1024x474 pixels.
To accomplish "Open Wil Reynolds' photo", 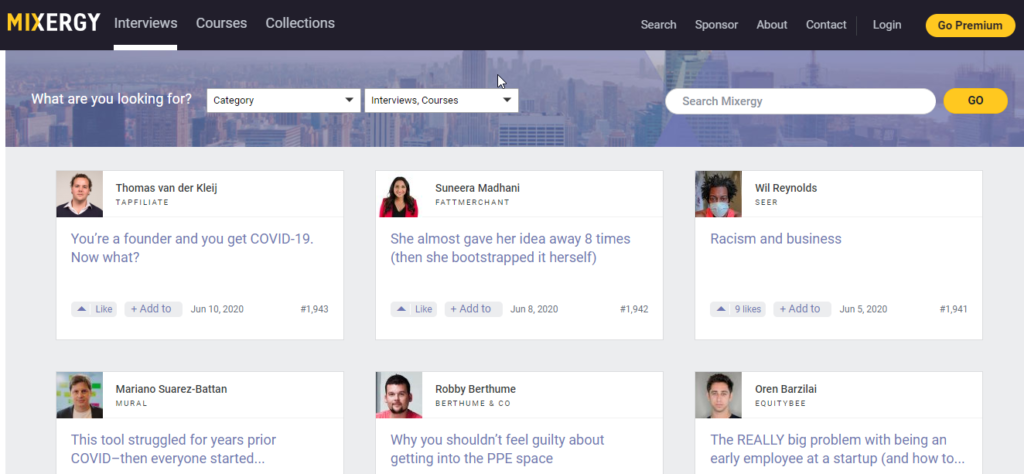I will [x=718, y=194].
